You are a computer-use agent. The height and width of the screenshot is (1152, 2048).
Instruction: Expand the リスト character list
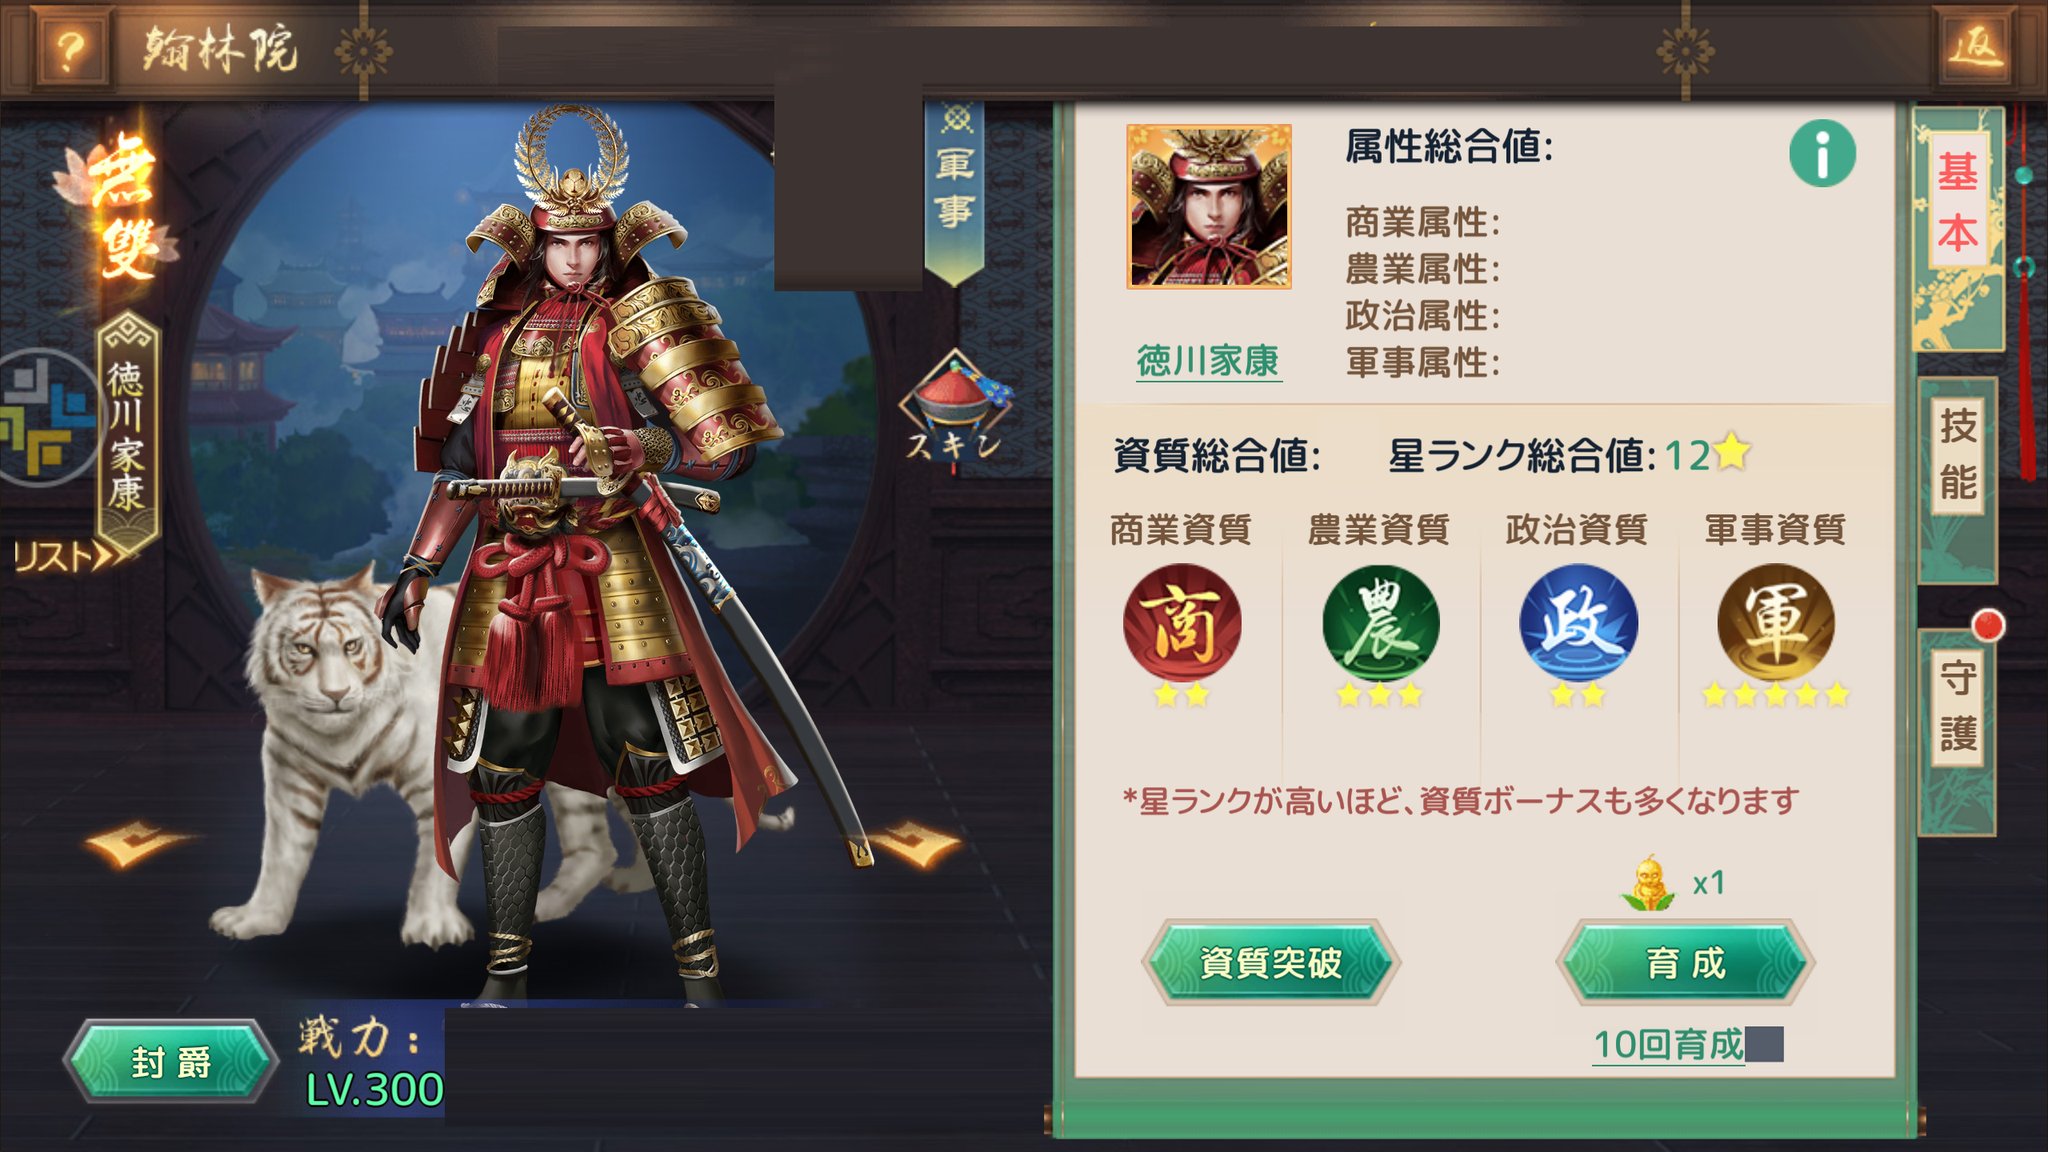(x=70, y=556)
